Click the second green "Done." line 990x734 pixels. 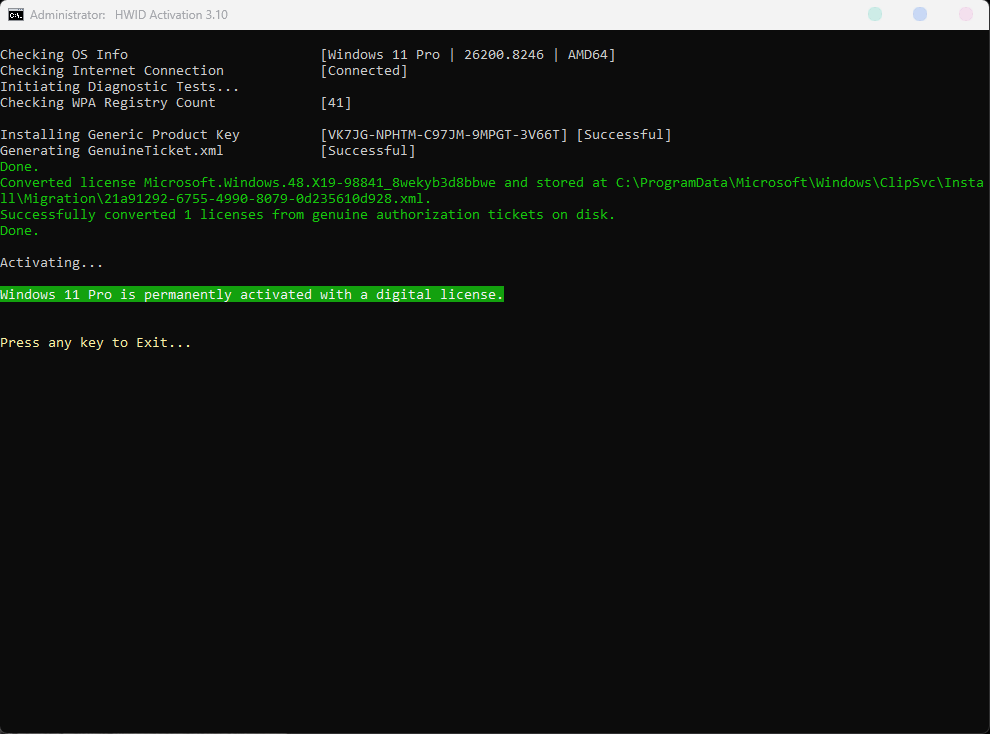[20, 231]
